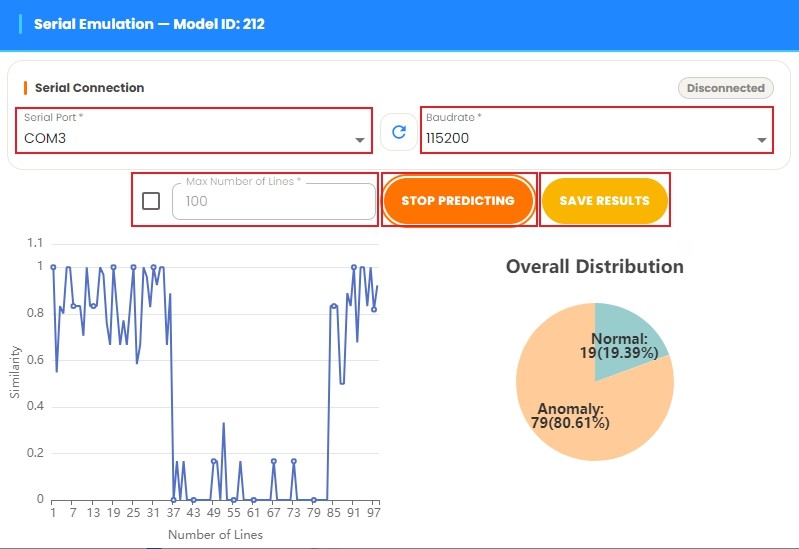Click the Overall Distribution chart title
Image resolution: width=799 pixels, height=549 pixels.
pyautogui.click(x=595, y=267)
